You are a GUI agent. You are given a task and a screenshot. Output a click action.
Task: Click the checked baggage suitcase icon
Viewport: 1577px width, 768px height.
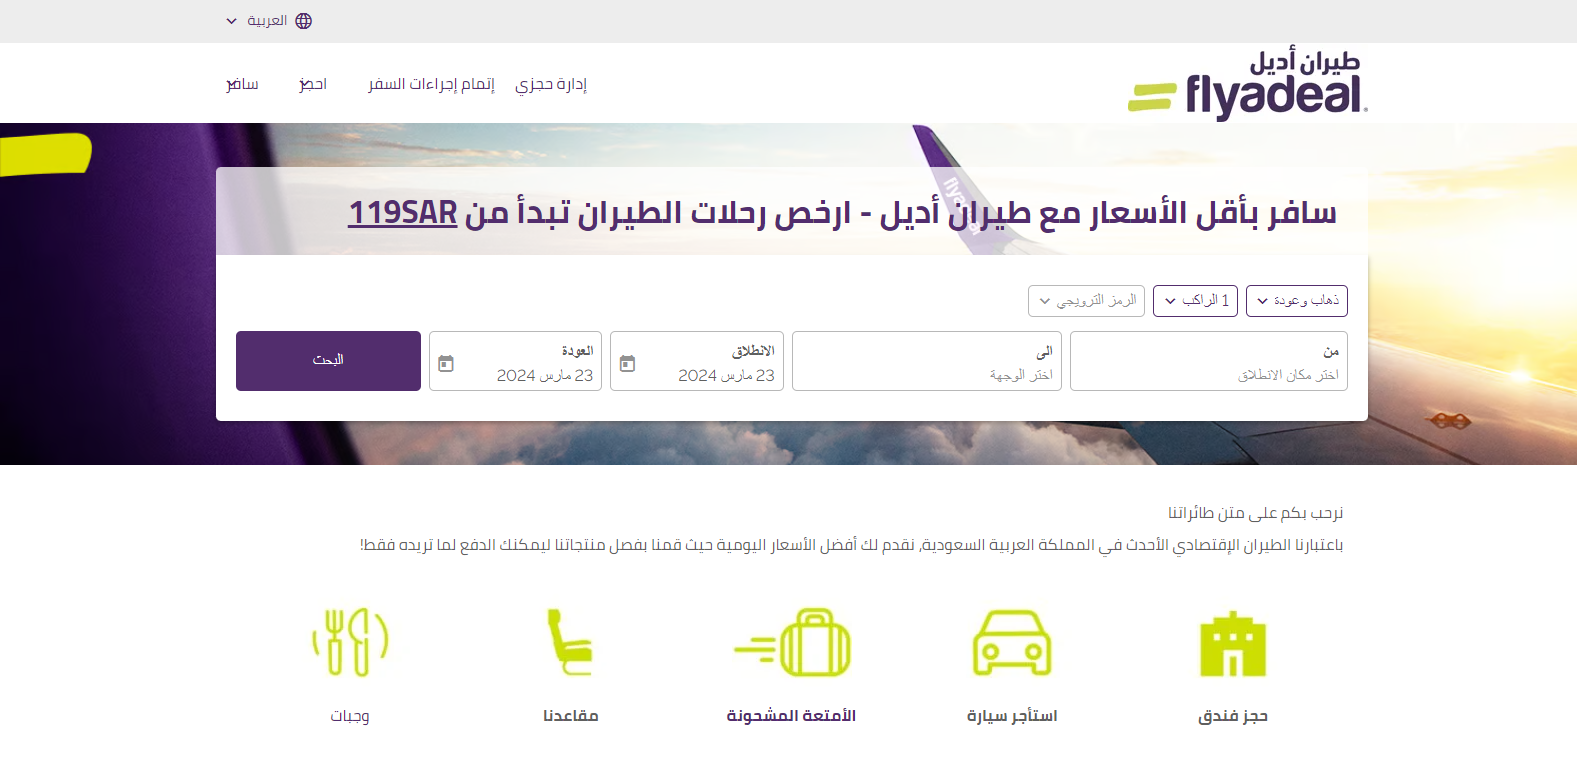pyautogui.click(x=792, y=643)
